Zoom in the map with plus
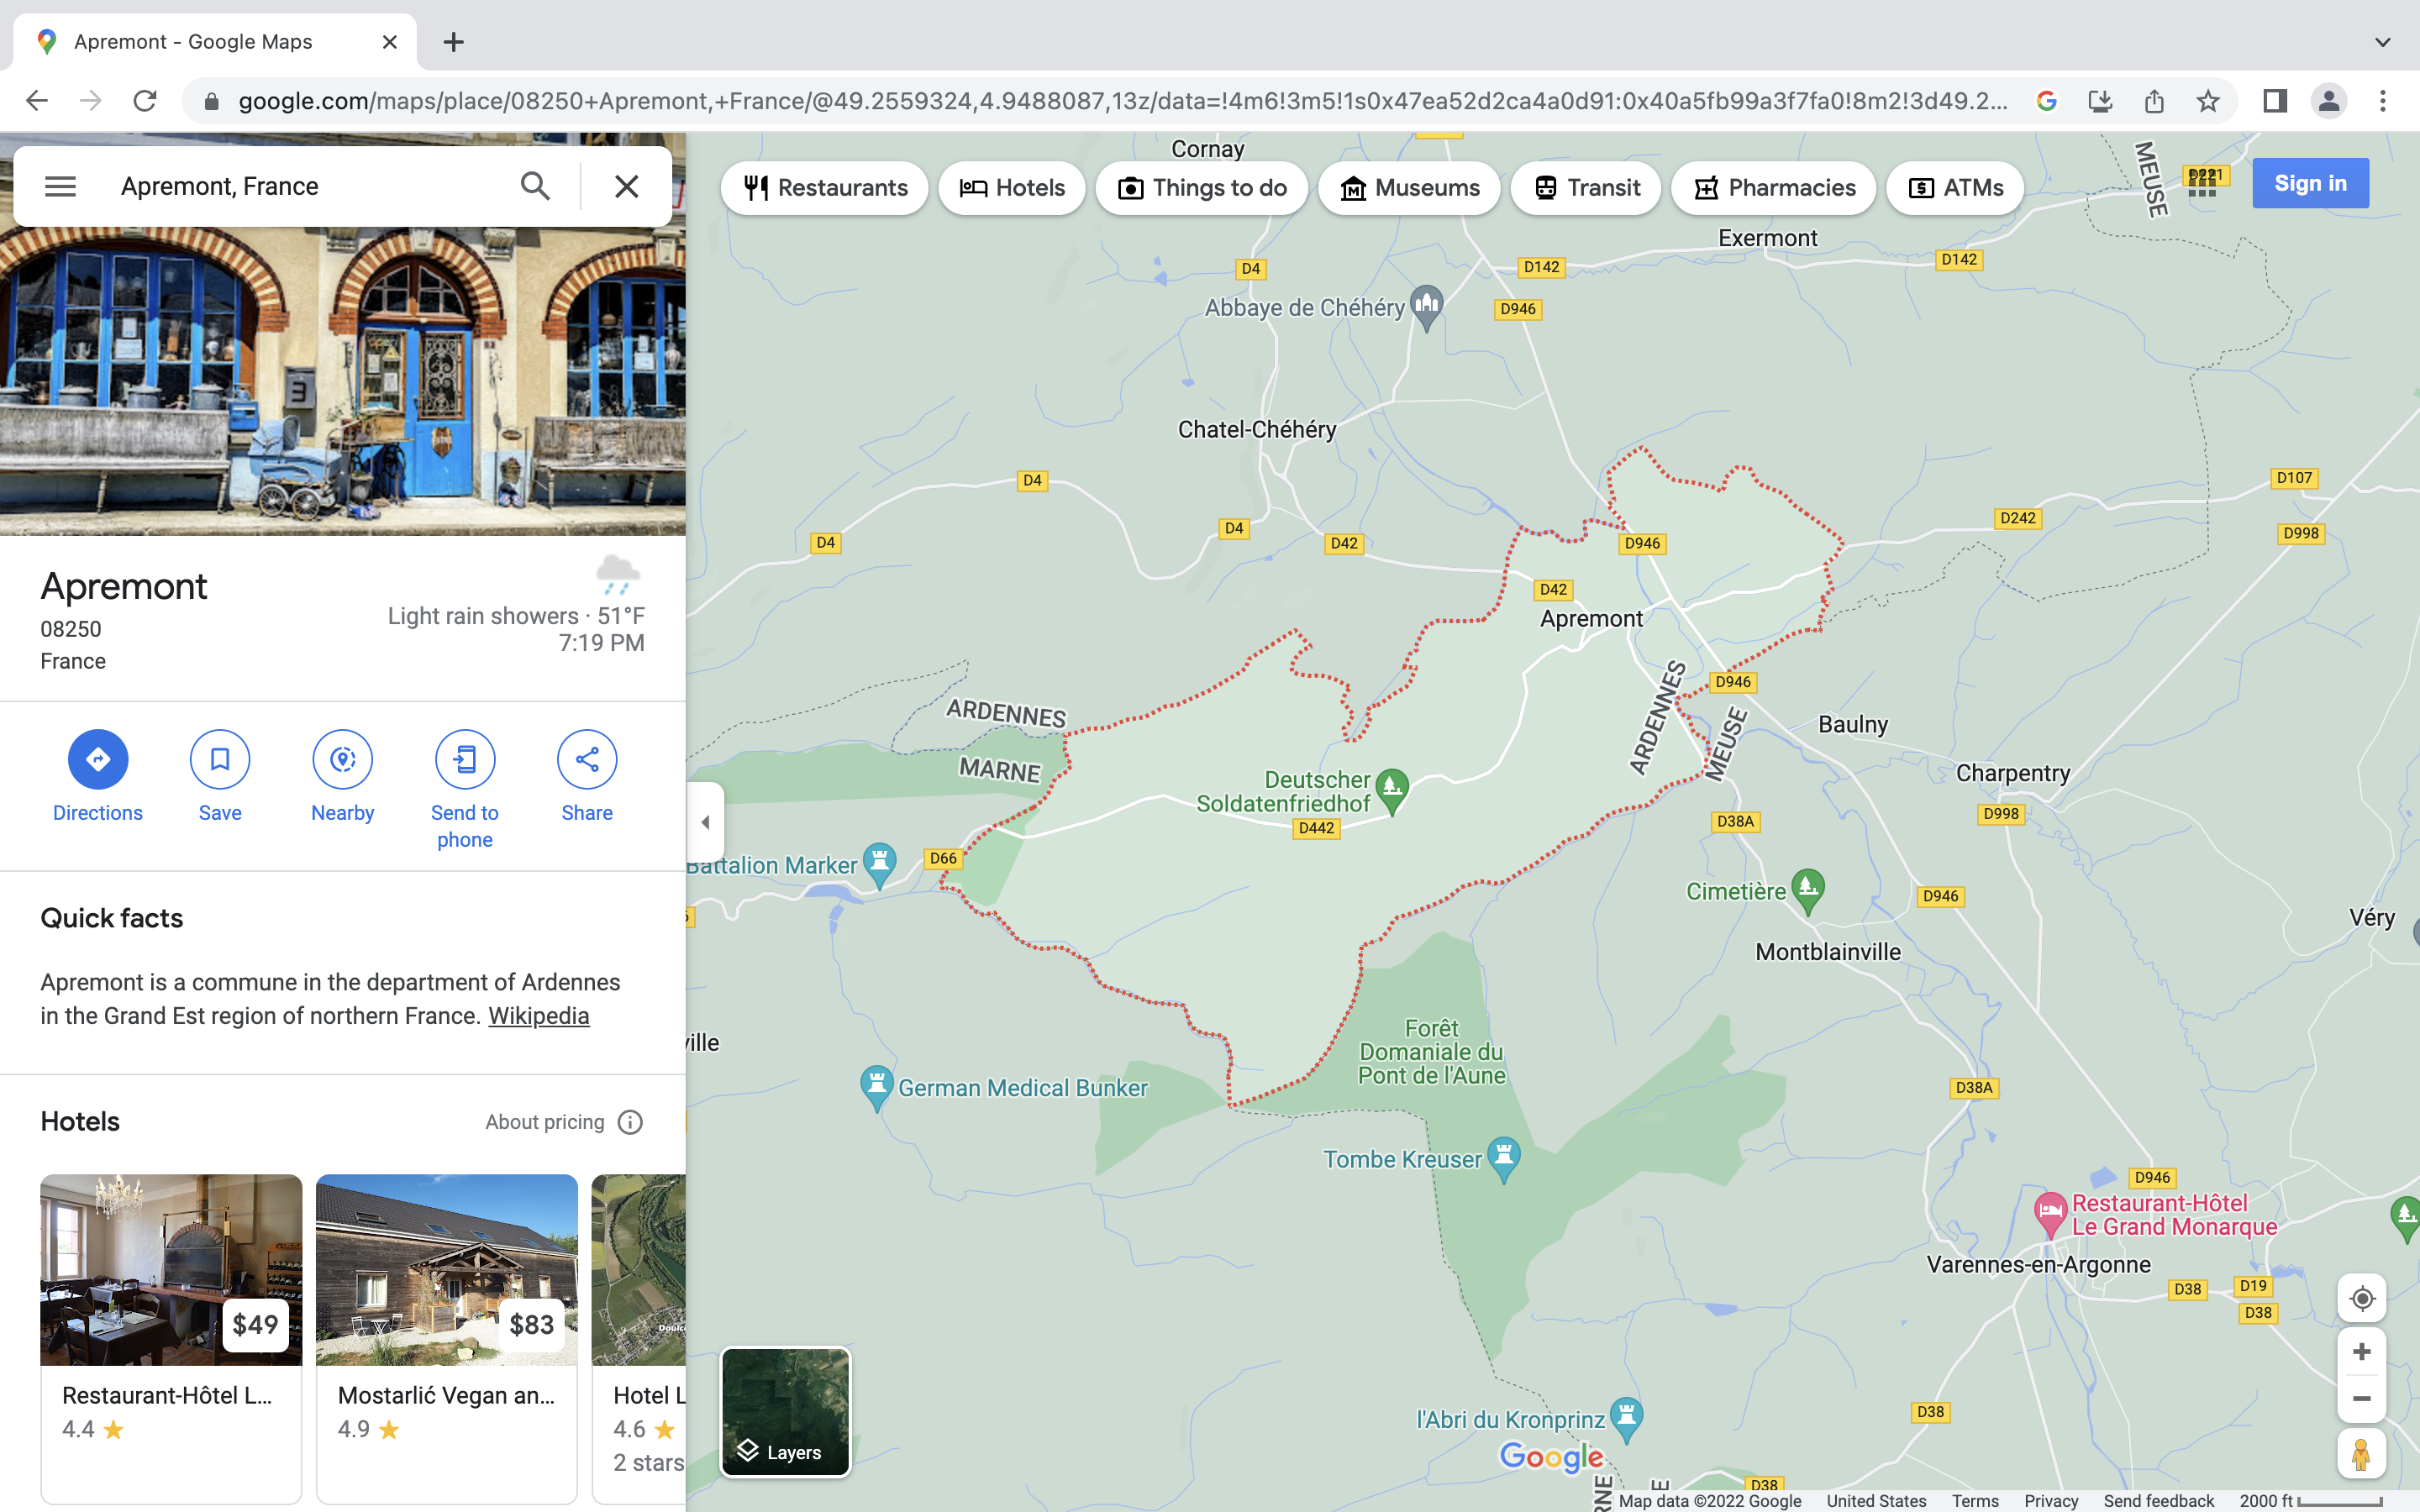Image resolution: width=2420 pixels, height=1512 pixels. pos(2361,1352)
